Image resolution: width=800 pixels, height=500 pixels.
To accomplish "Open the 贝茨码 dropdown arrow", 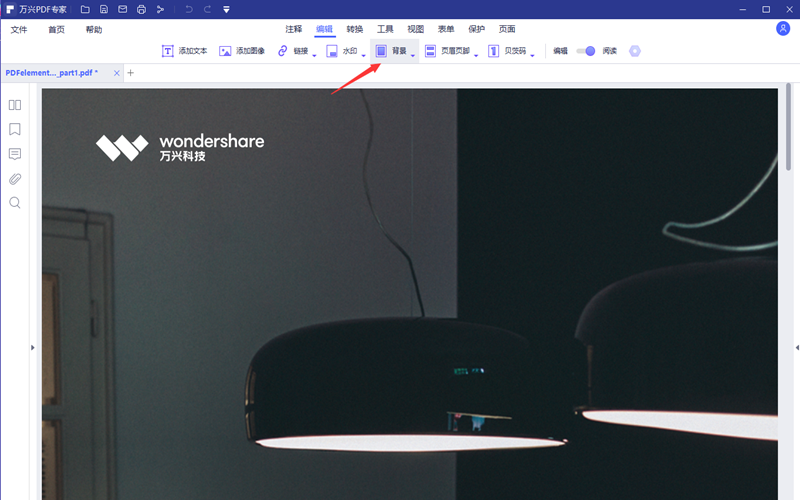I will coord(533,54).
